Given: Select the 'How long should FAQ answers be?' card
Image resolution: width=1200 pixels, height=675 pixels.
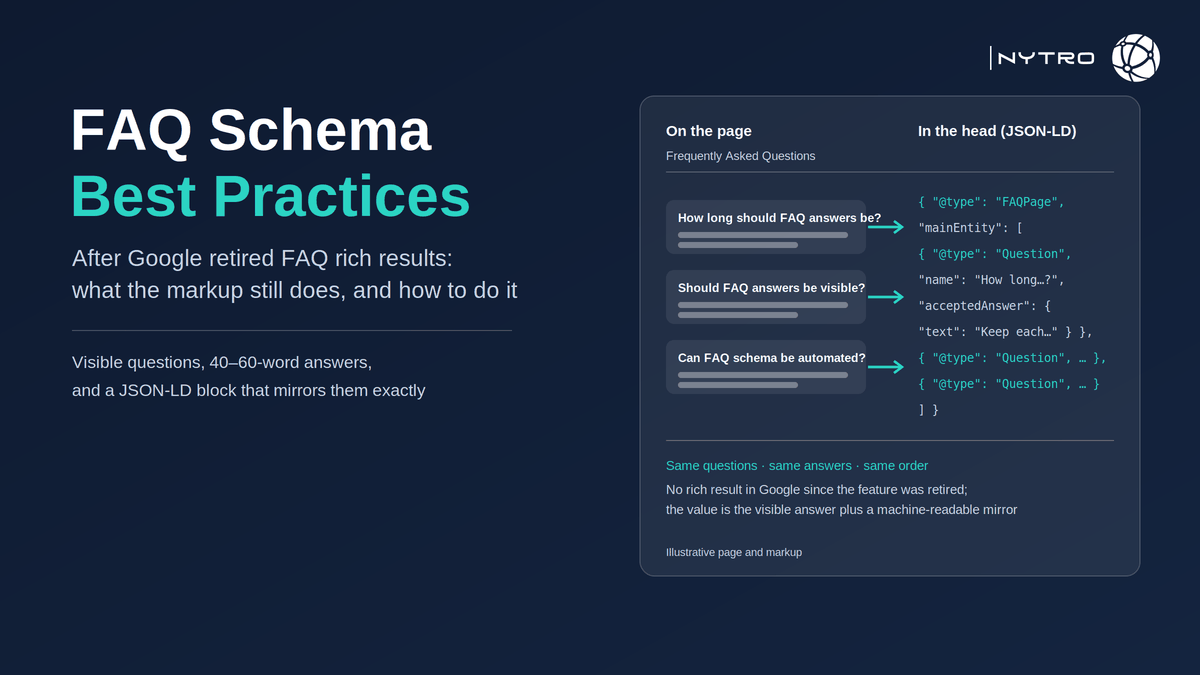Looking at the screenshot, I should click(x=766, y=227).
